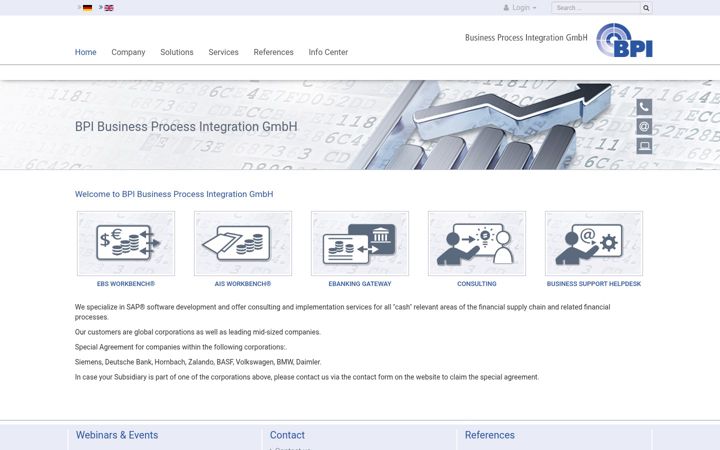Click the Contact footer heading
Image resolution: width=720 pixels, height=450 pixels.
click(287, 435)
